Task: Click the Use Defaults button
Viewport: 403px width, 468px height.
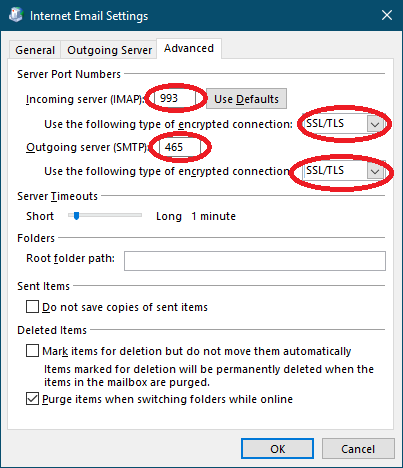Action: click(246, 99)
